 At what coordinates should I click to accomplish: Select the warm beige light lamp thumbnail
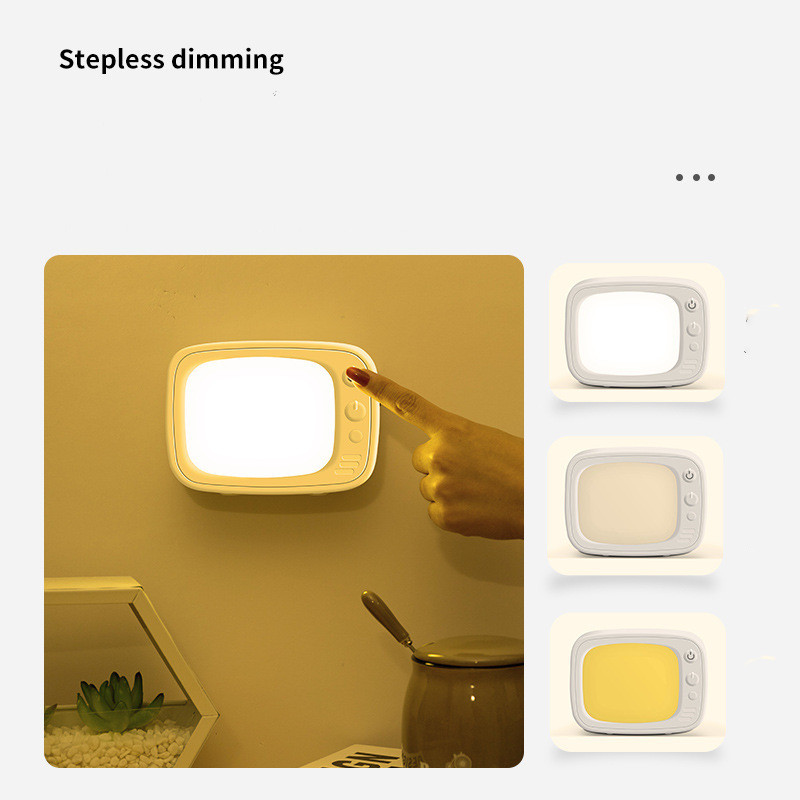[x=635, y=505]
